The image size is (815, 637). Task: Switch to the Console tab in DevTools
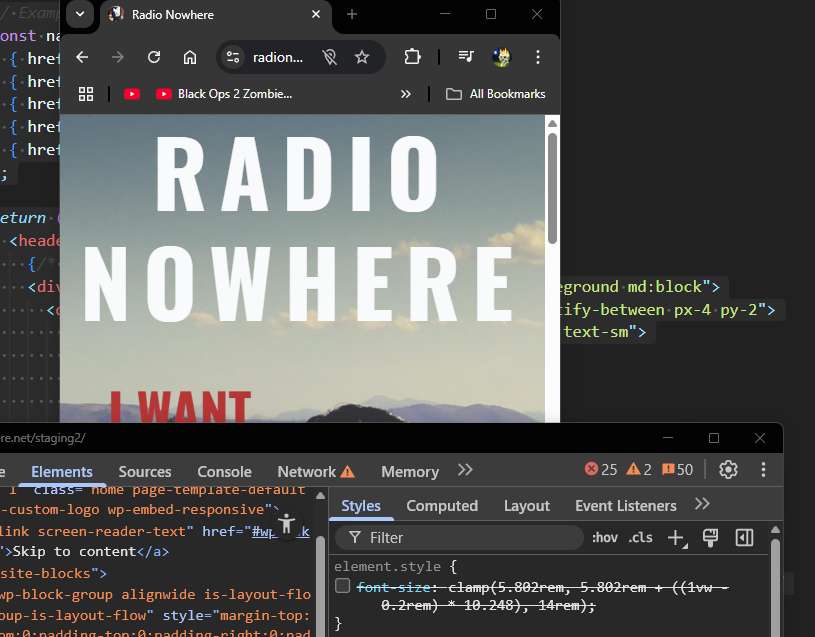224,472
